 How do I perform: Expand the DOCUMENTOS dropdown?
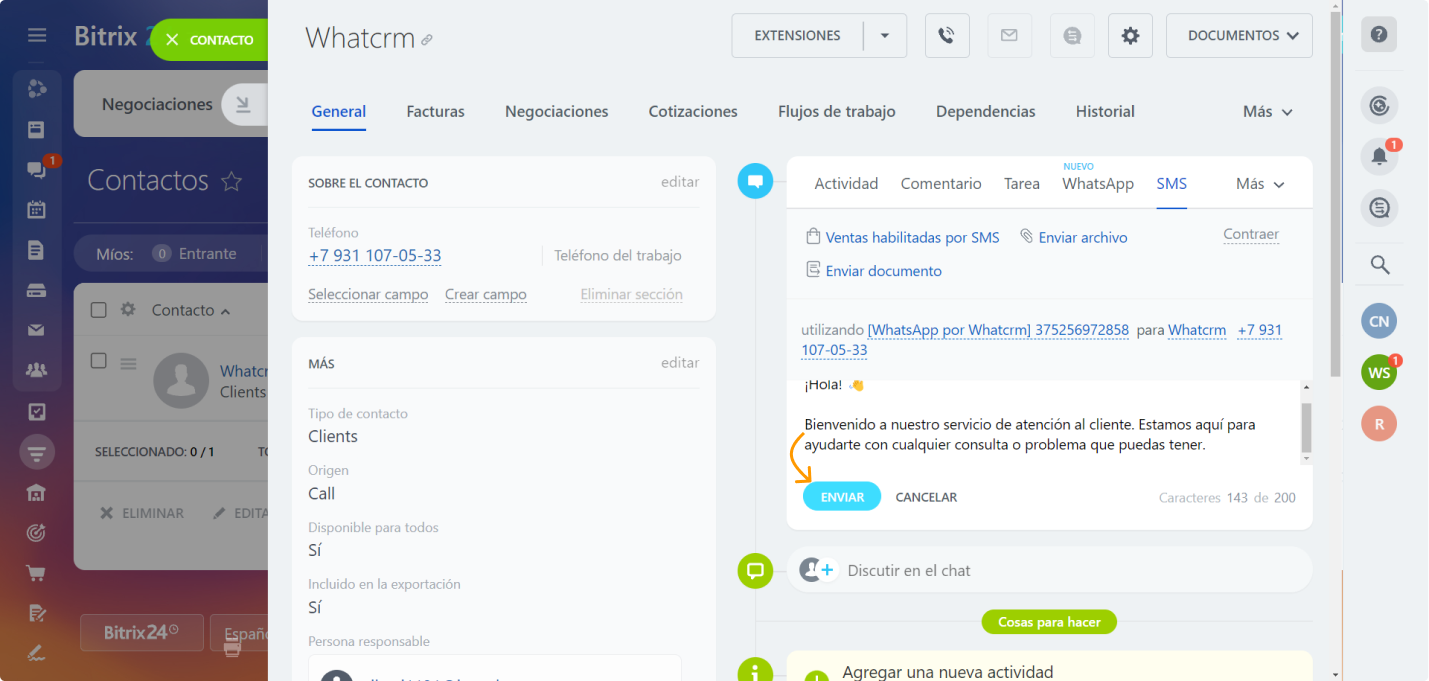pos(1239,36)
